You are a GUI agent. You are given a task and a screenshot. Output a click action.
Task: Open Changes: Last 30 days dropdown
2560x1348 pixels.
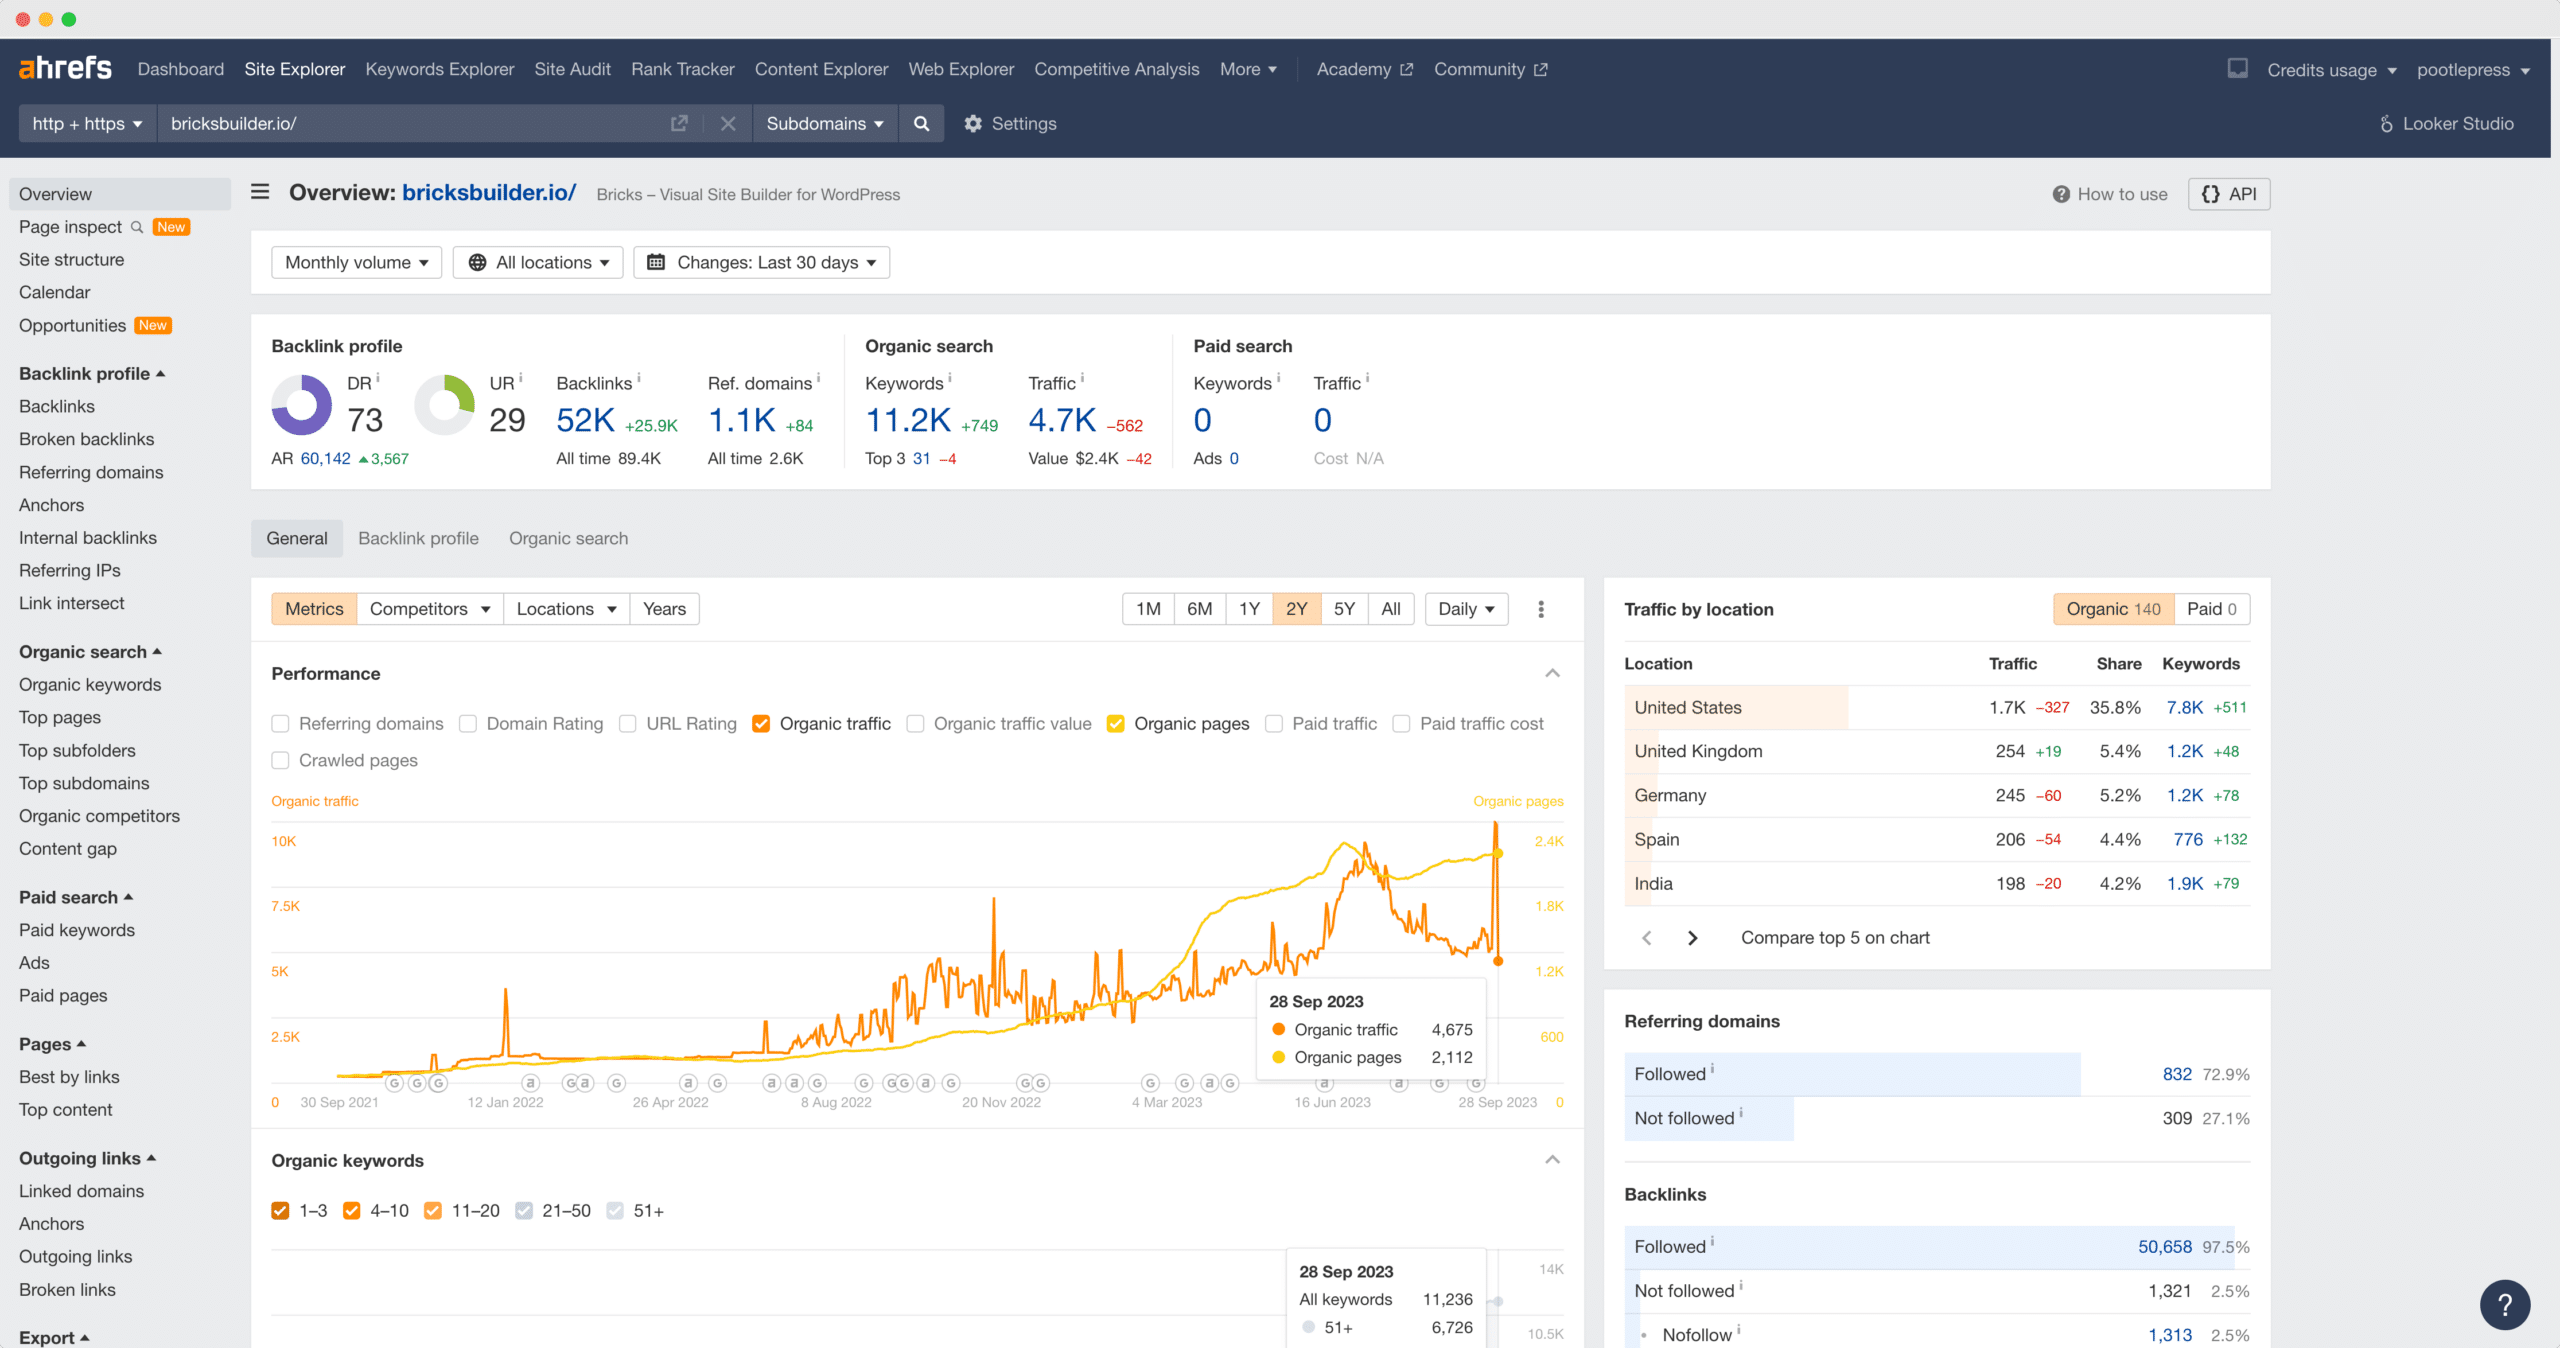(x=762, y=262)
